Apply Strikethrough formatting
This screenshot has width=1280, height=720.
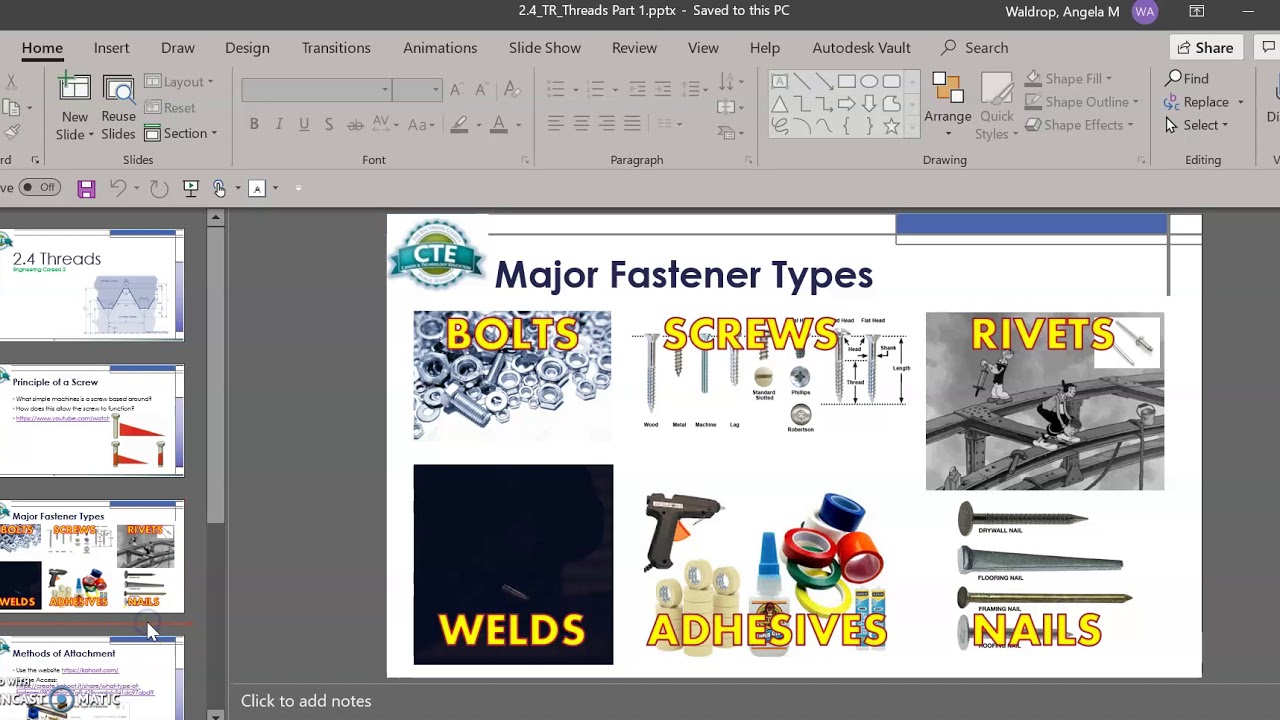click(x=355, y=124)
